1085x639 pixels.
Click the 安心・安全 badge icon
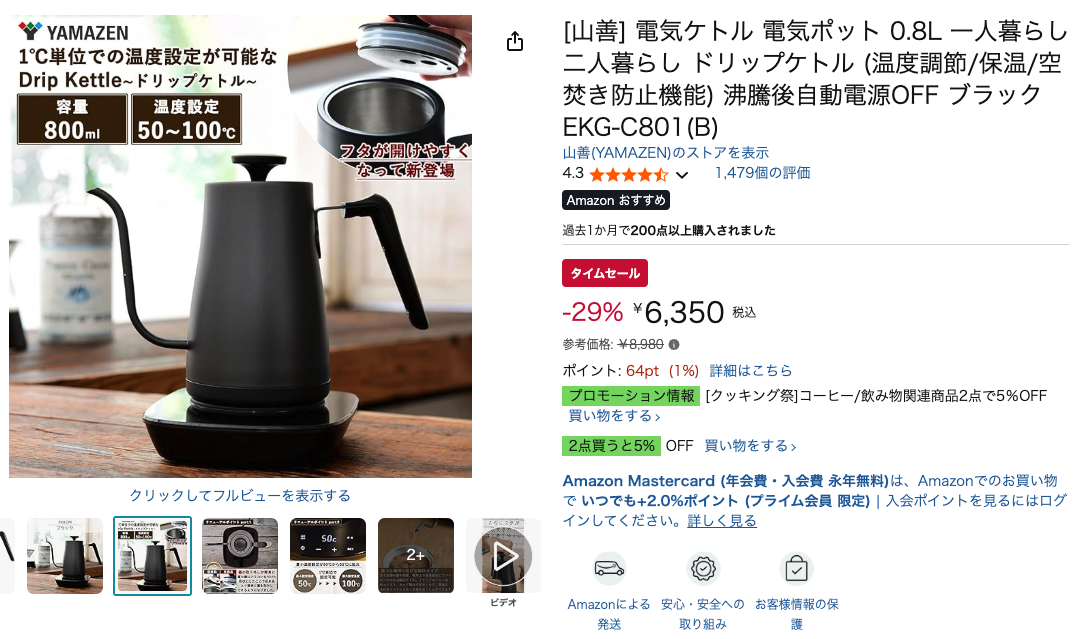click(x=703, y=569)
